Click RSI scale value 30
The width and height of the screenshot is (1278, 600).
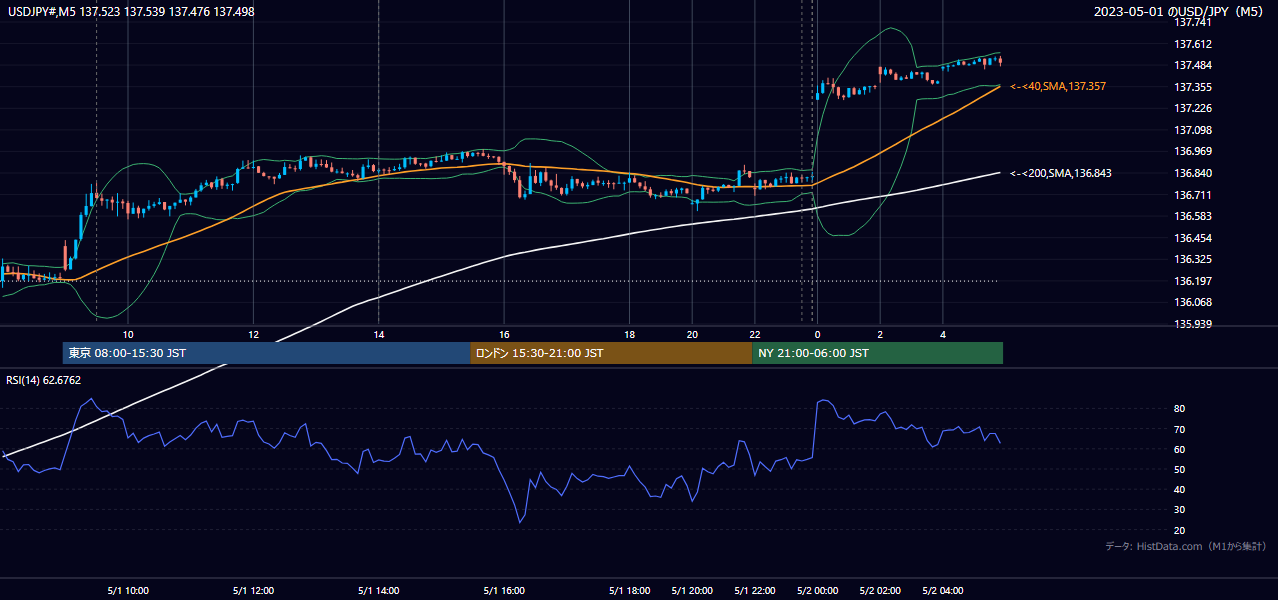(1180, 510)
